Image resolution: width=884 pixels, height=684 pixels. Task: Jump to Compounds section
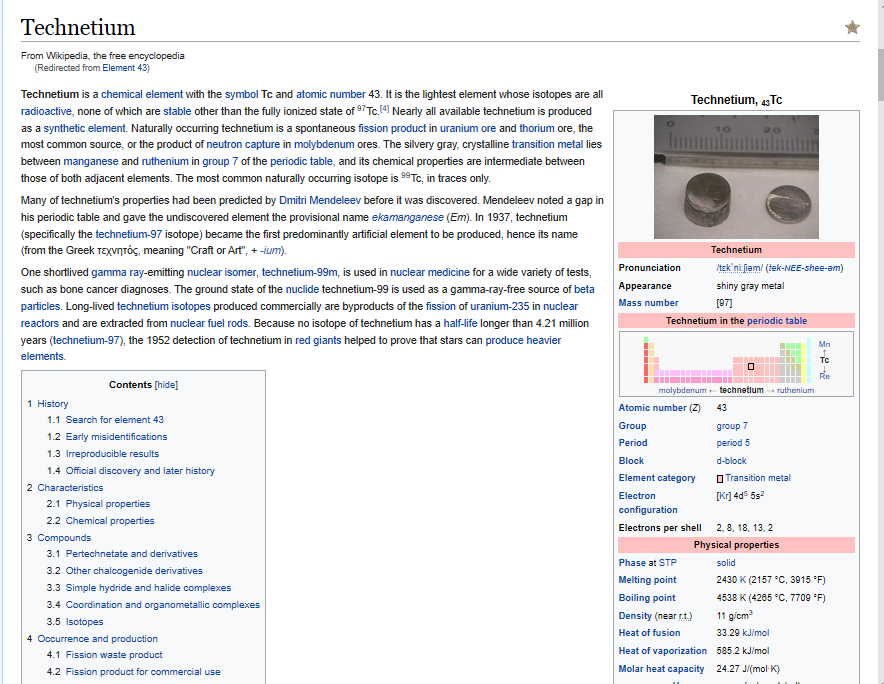(64, 537)
